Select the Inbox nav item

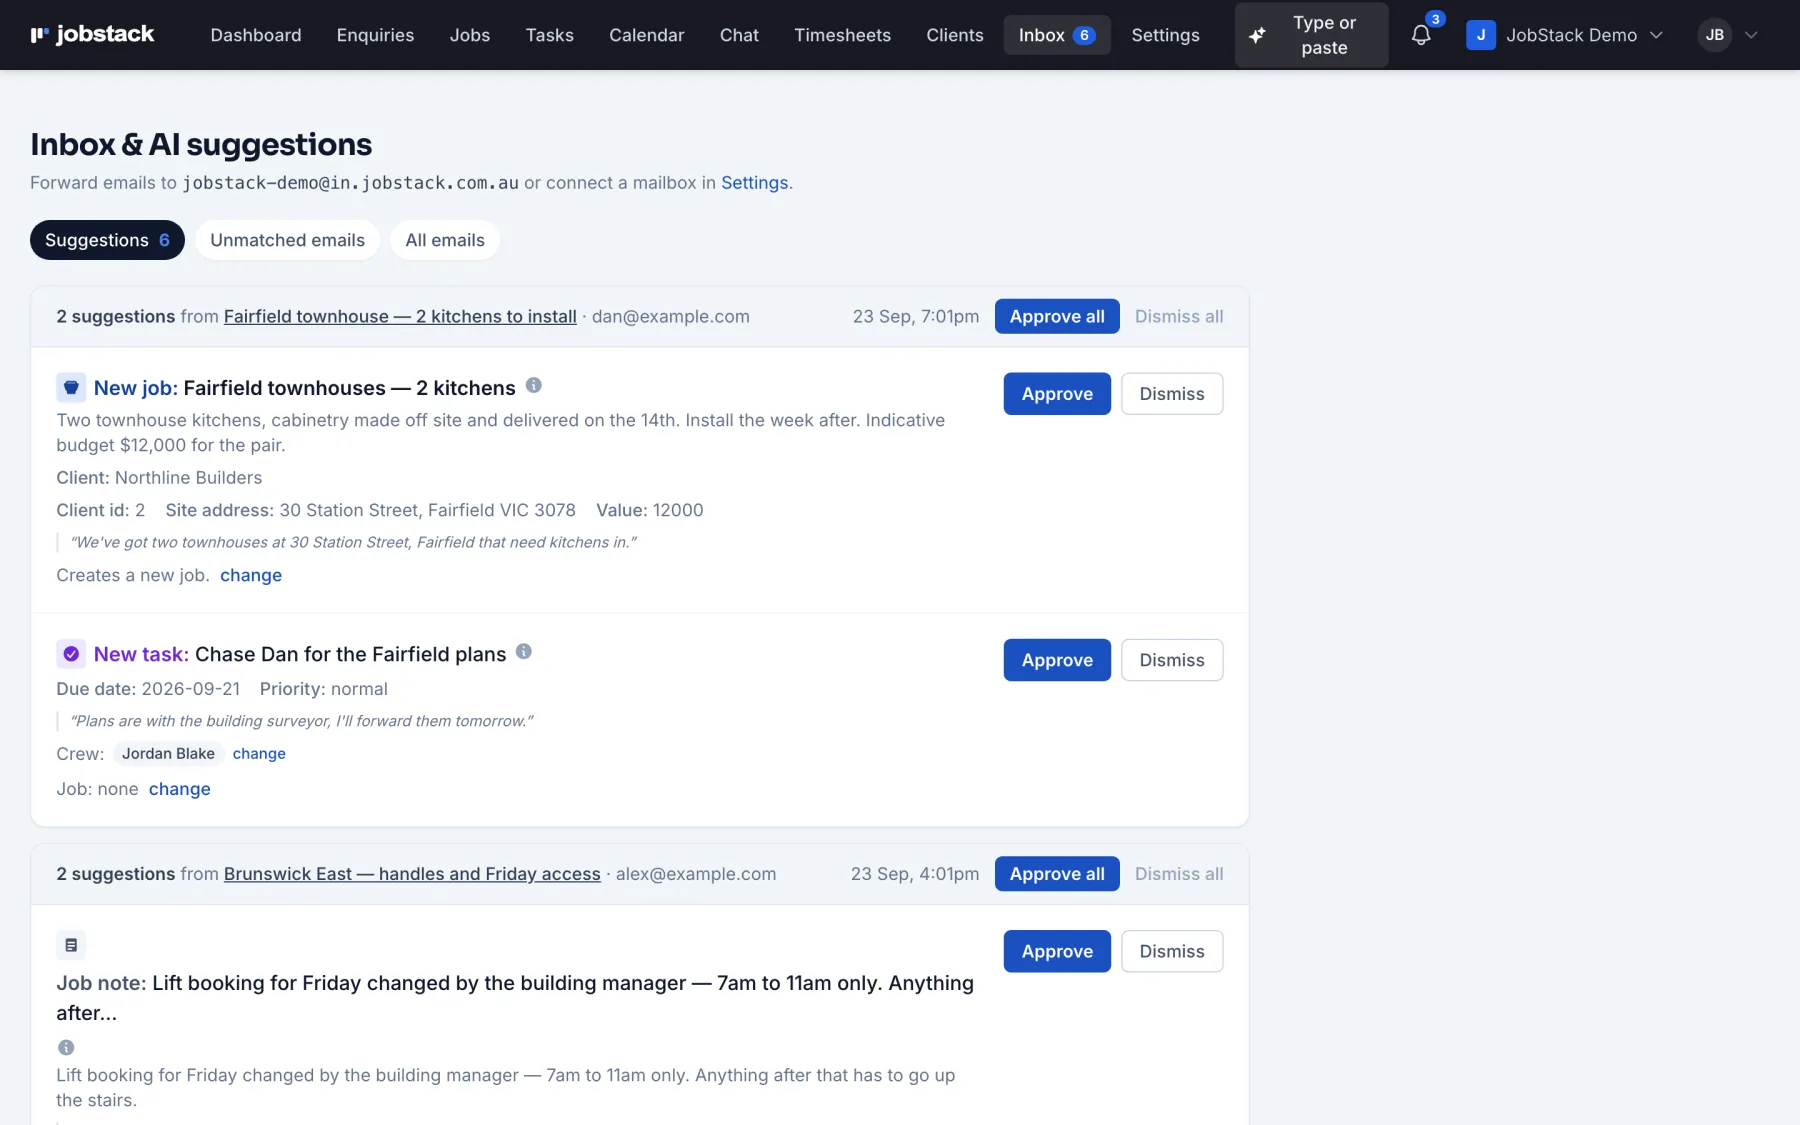pos(1057,35)
